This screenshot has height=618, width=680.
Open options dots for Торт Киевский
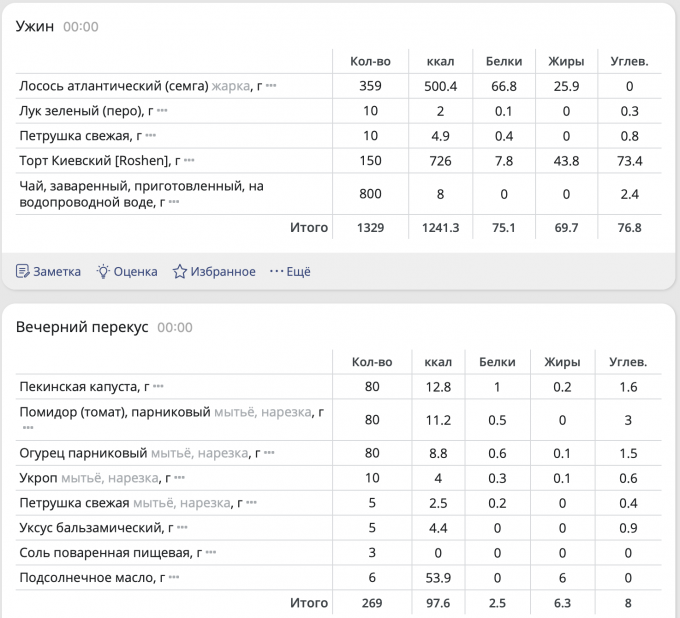tap(189, 160)
